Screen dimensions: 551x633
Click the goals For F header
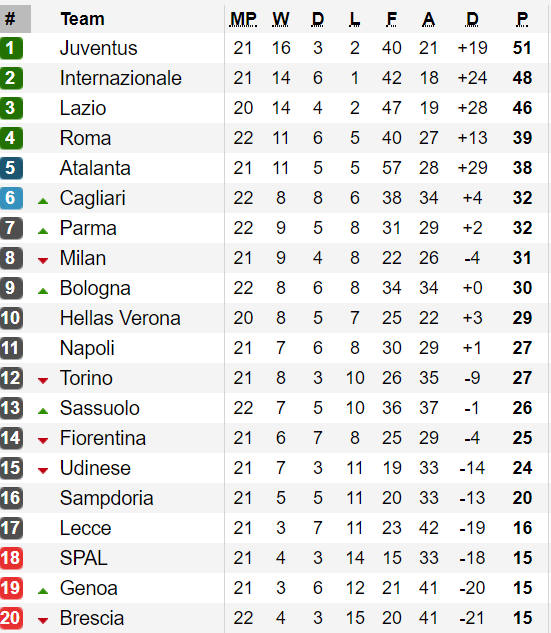[392, 19]
